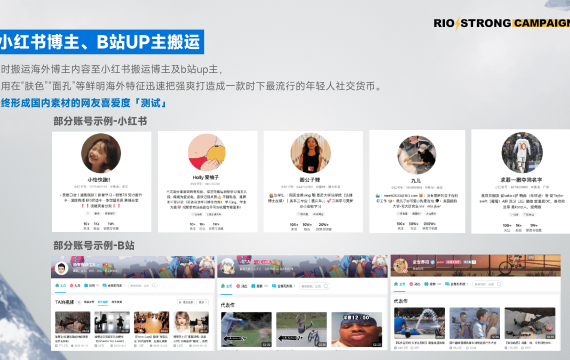This screenshot has height=360, width=570.
Task: Click search magnifier in third B站 profile
Action: tap(499, 284)
